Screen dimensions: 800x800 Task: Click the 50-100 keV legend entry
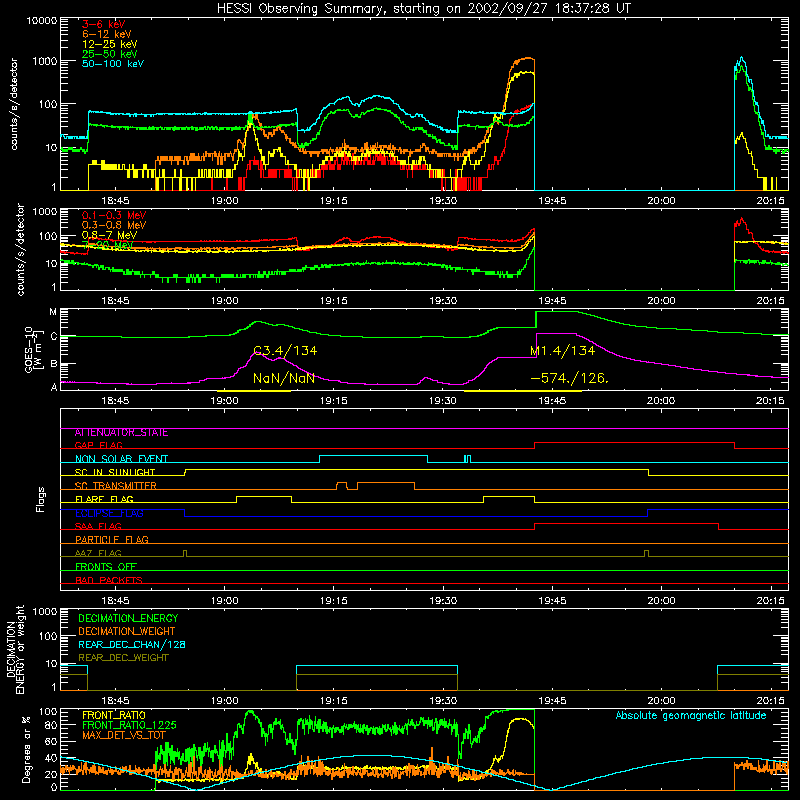pyautogui.click(x=113, y=63)
